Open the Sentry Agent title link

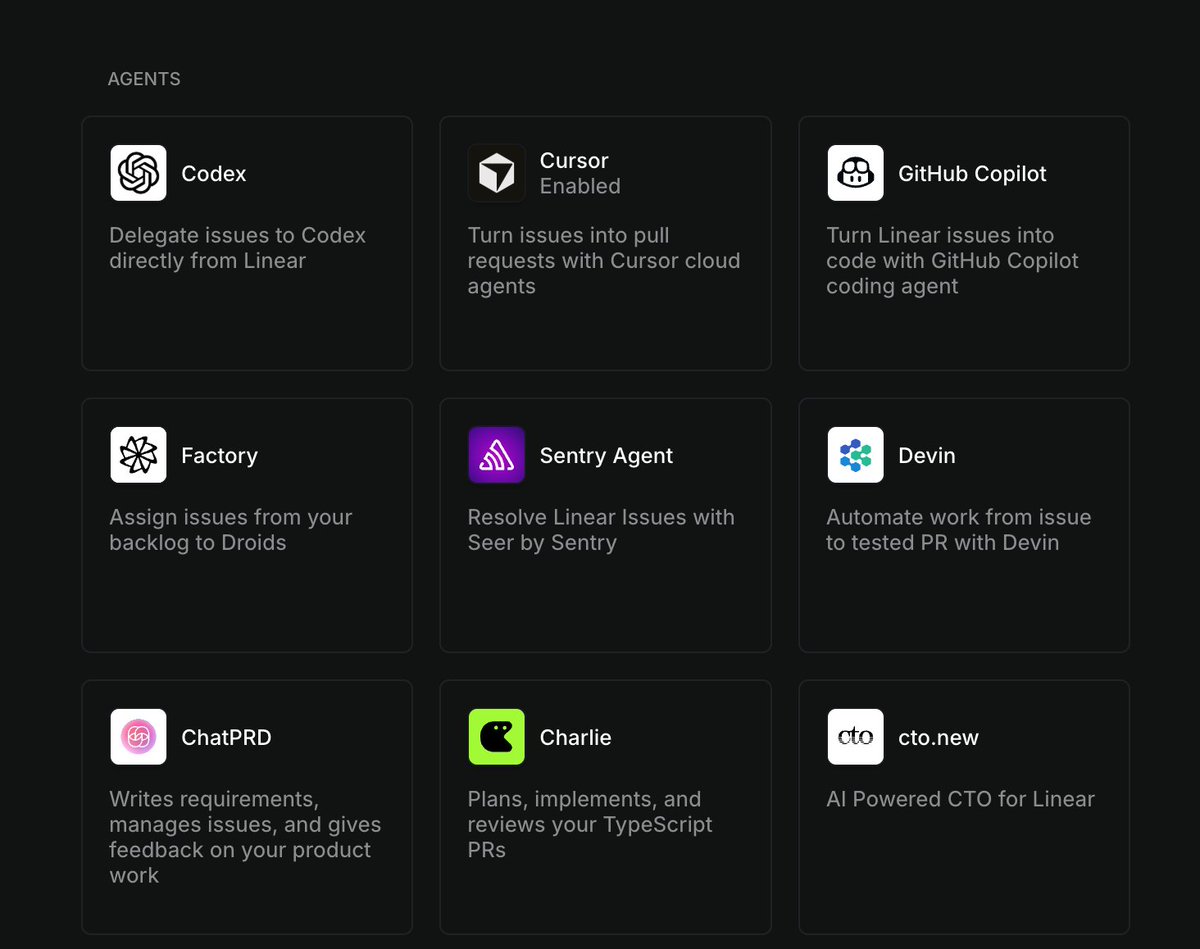coord(606,455)
